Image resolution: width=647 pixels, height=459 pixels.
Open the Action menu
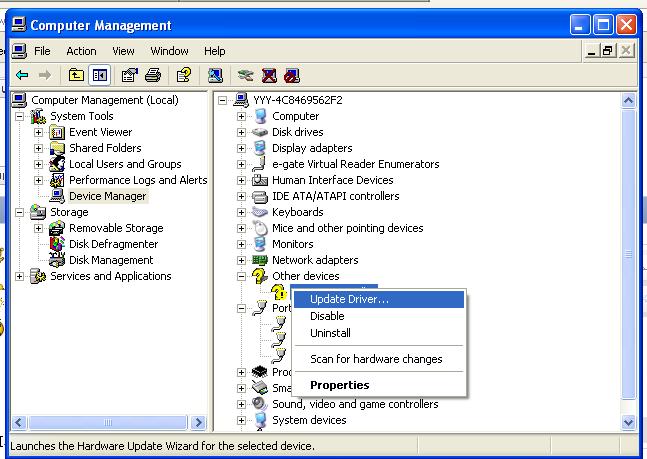(x=81, y=51)
